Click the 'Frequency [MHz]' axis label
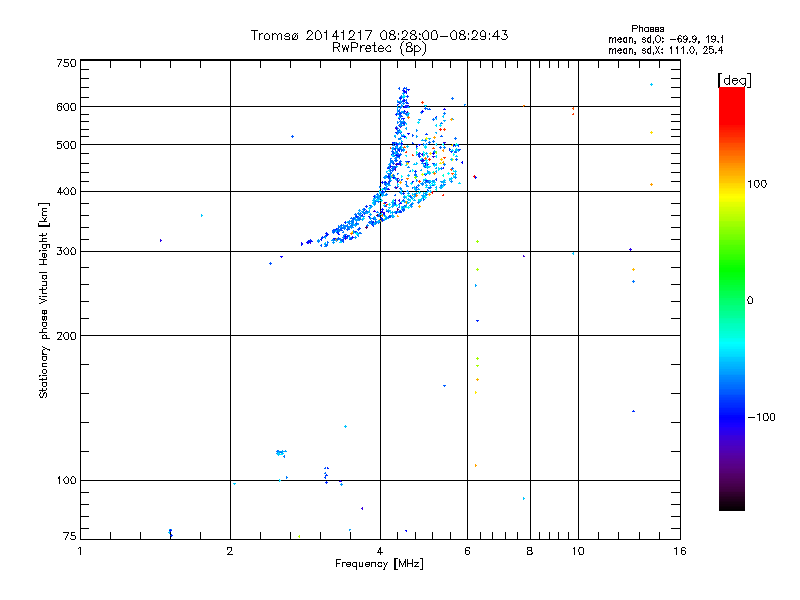 379,564
